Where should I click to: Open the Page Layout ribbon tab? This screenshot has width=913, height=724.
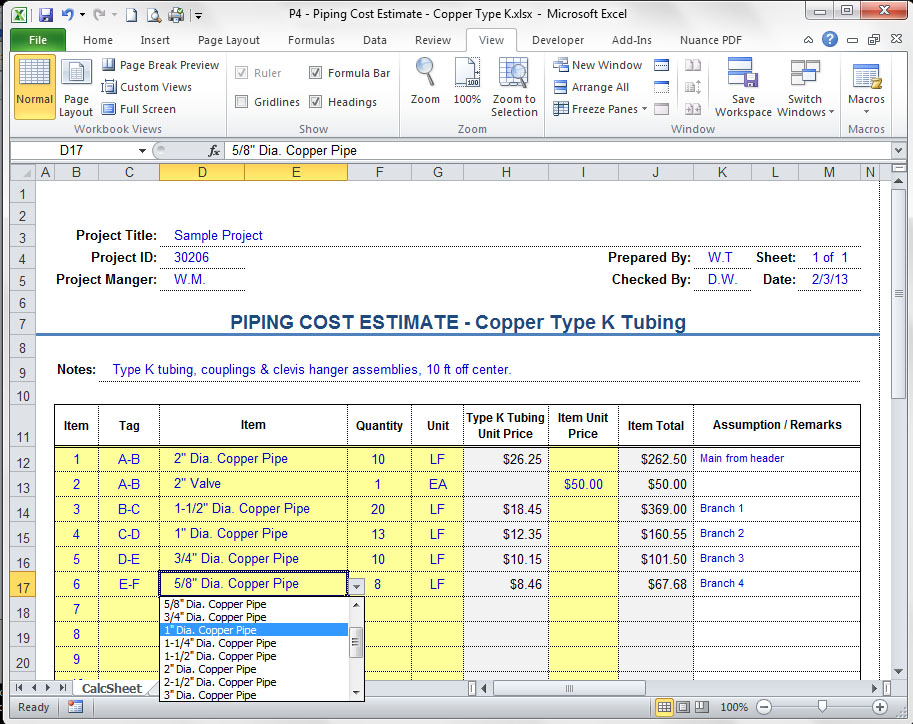tap(228, 40)
